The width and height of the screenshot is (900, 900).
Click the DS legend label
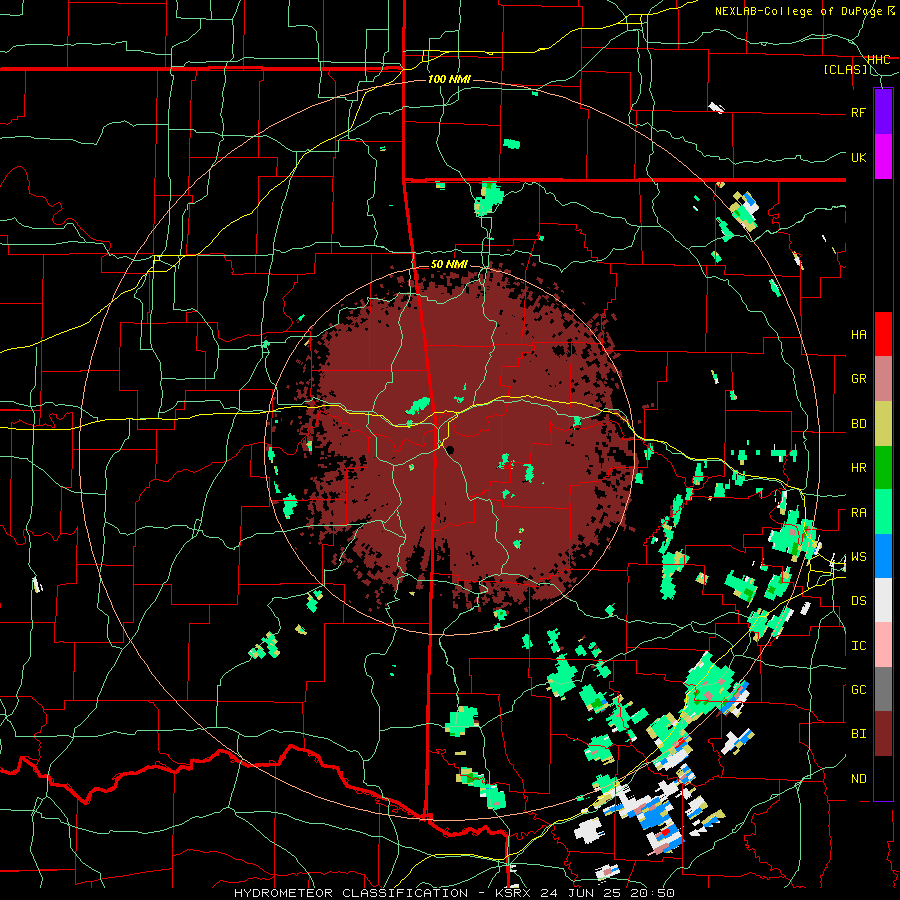858,601
